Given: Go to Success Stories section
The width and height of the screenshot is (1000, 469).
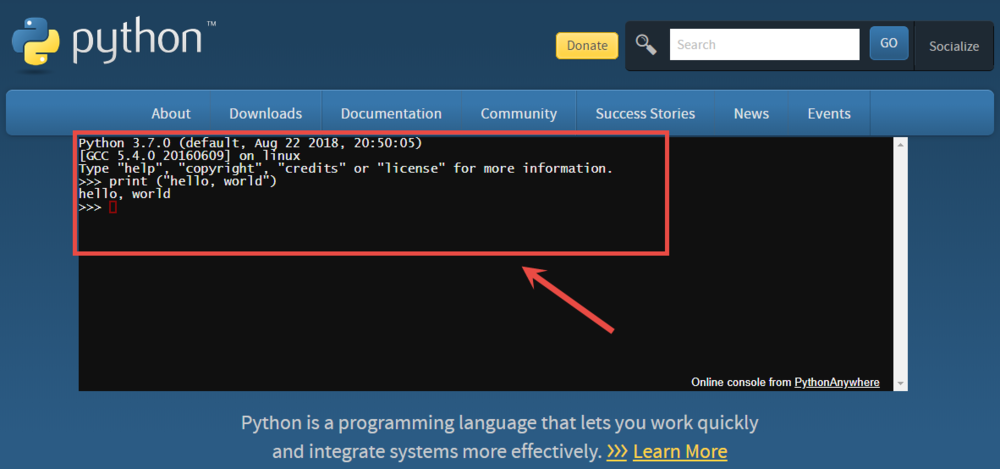Looking at the screenshot, I should tap(645, 113).
